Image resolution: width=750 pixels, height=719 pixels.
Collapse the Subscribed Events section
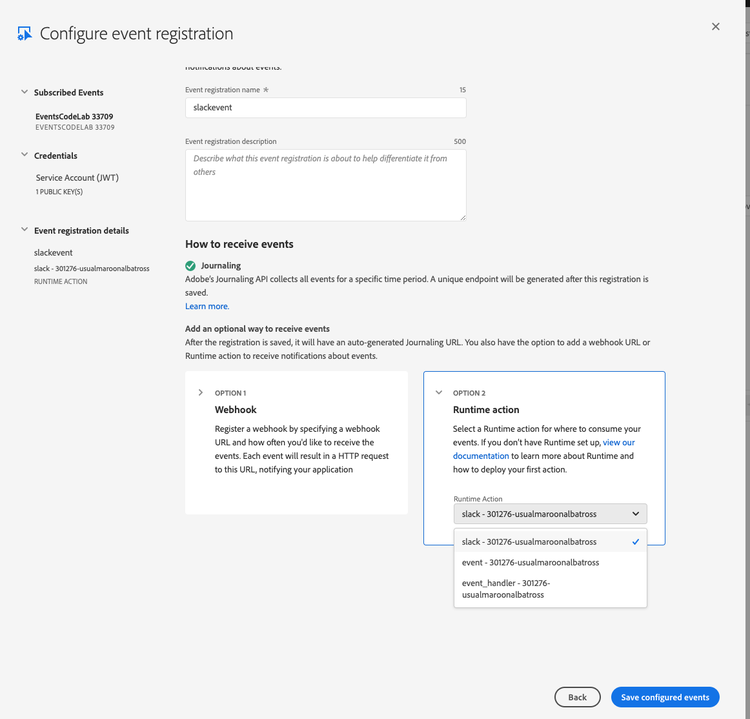pos(24,92)
